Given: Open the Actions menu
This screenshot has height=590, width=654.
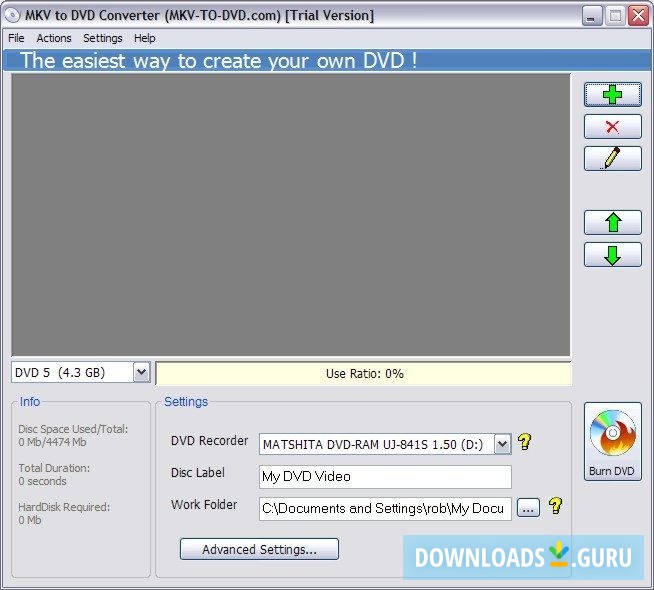Looking at the screenshot, I should [x=54, y=38].
